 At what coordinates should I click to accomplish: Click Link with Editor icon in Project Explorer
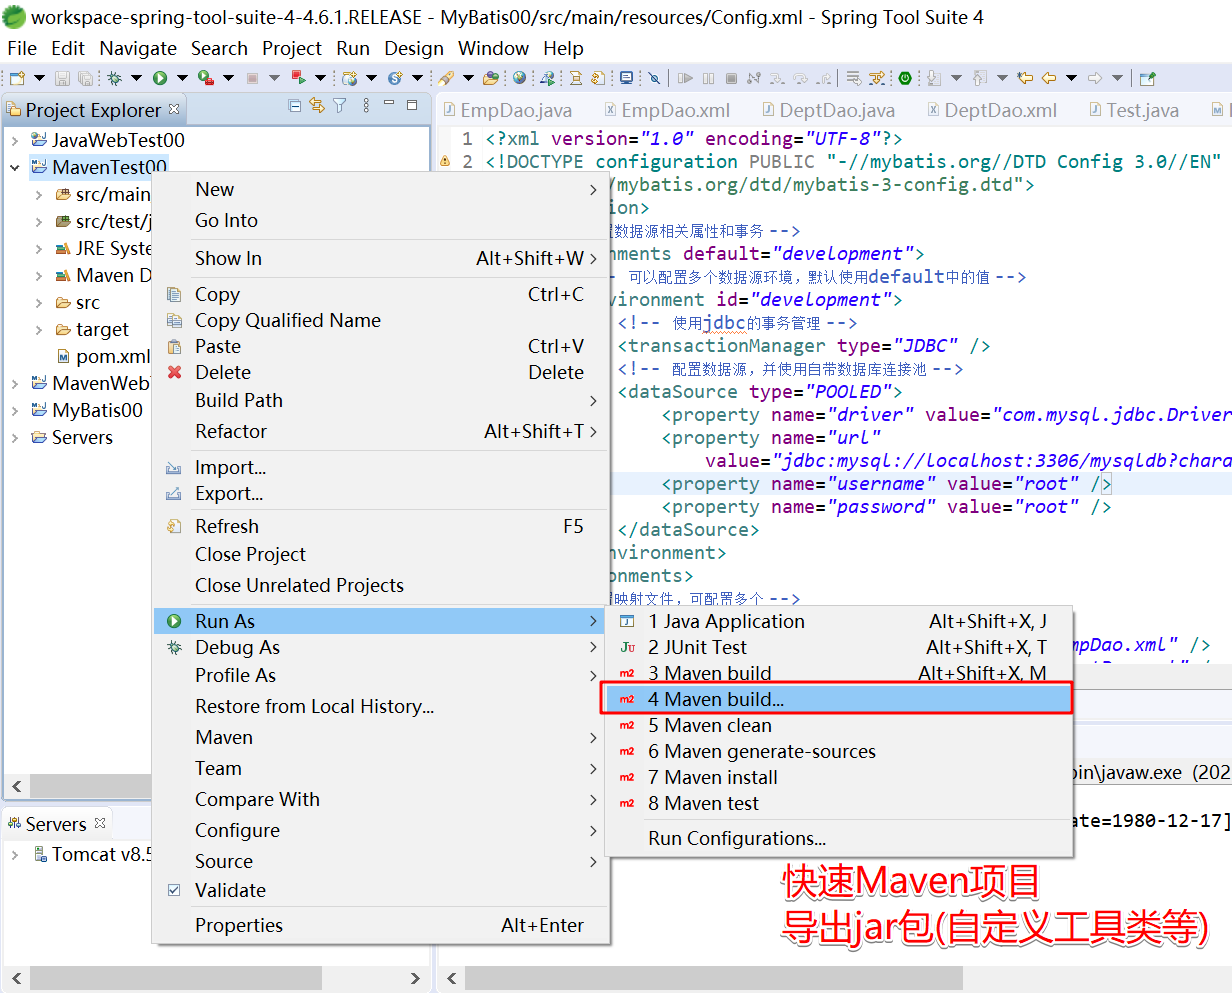(317, 105)
